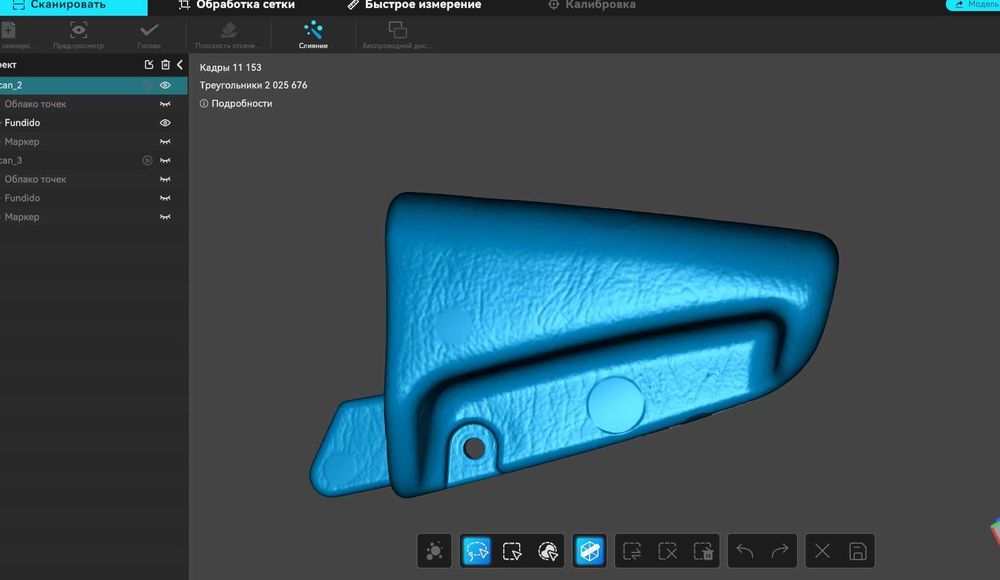Image resolution: width=1000 pixels, height=580 pixels.
Task: Click the Кадры 11 153 text
Action: click(230, 67)
